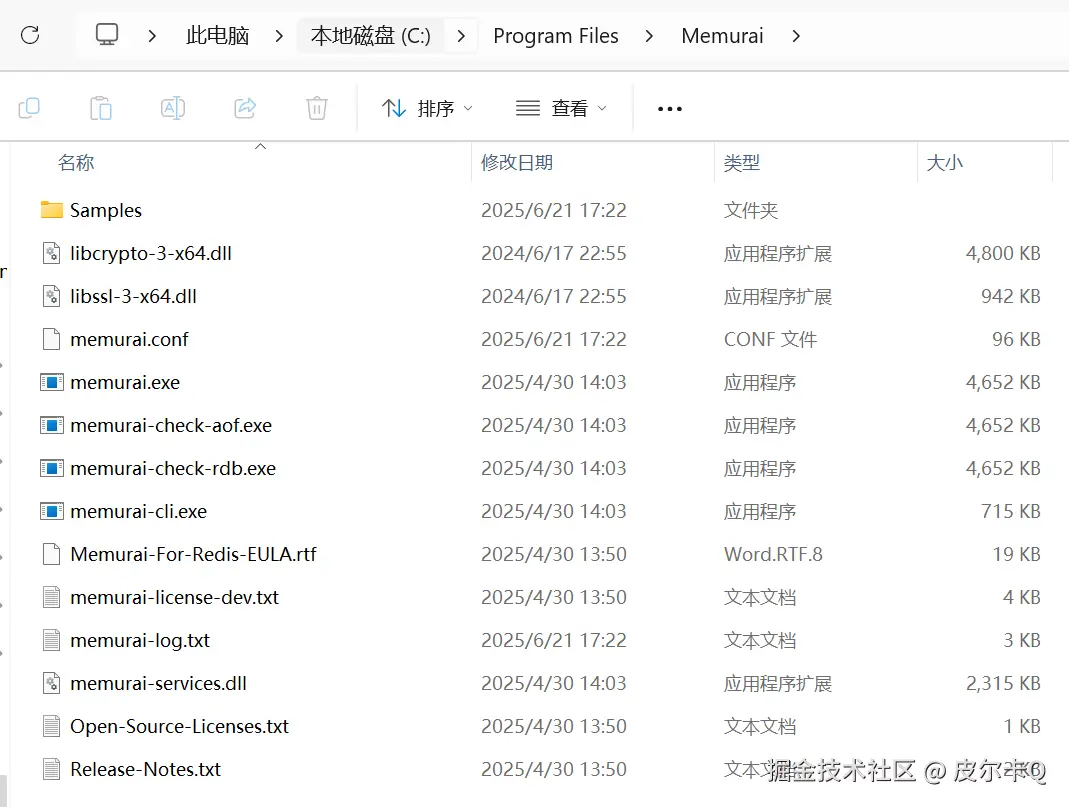This screenshot has height=807, width=1069.
Task: Select the memurai.conf file icon
Action: point(52,339)
